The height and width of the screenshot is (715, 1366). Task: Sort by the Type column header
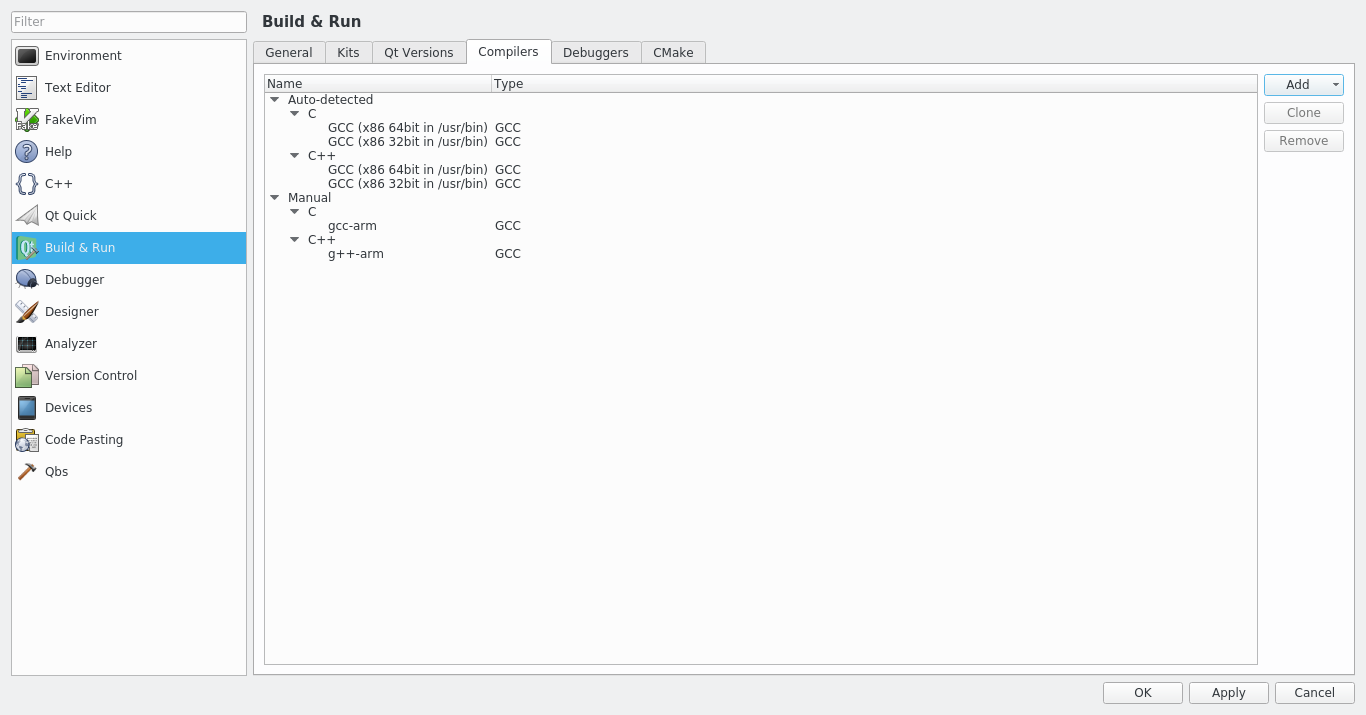pyautogui.click(x=874, y=84)
